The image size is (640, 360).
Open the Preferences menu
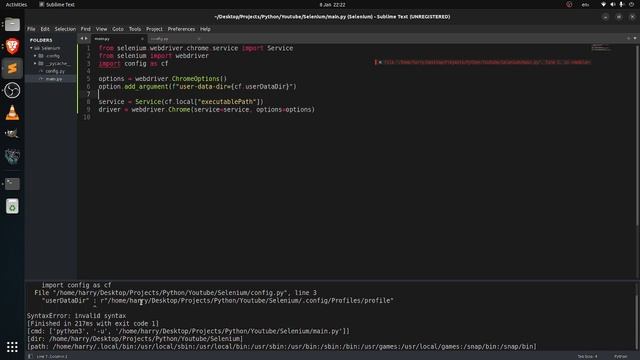point(181,29)
